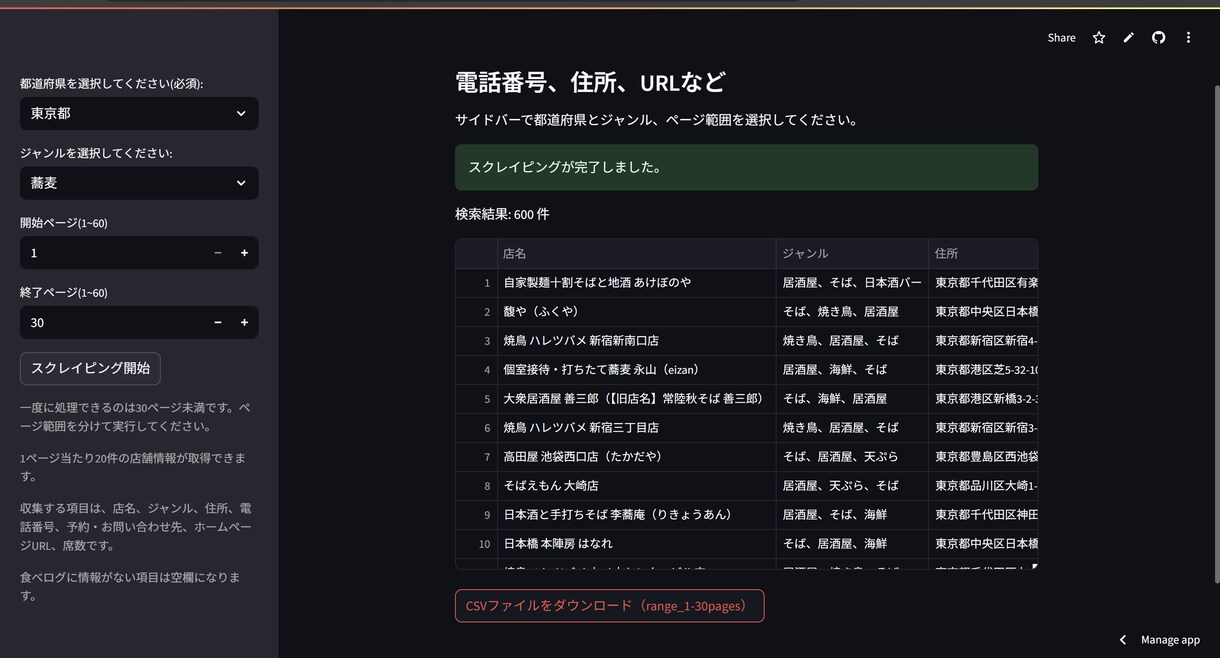
Task: Click the pencil edit icon
Action: (x=1129, y=38)
